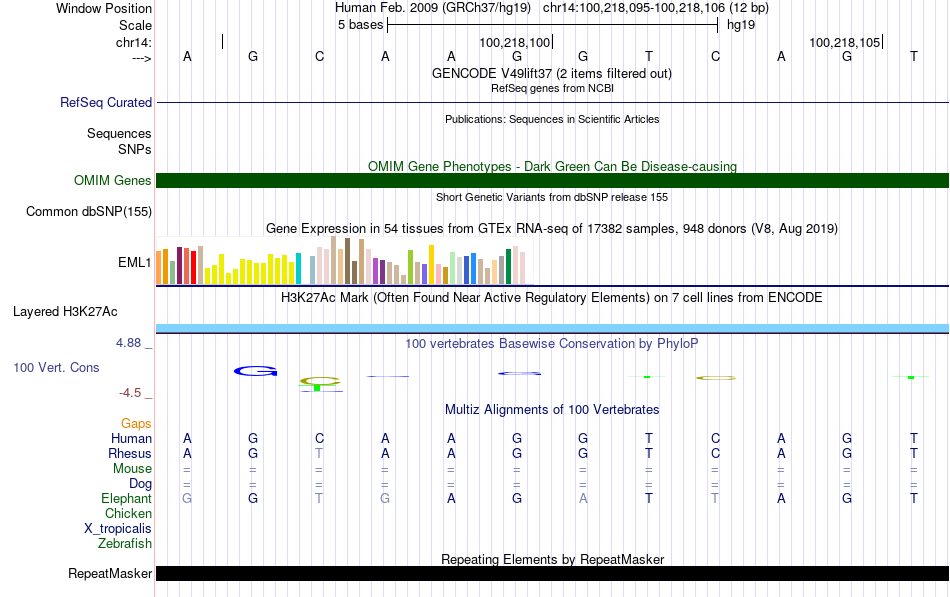The height and width of the screenshot is (597, 950).
Task: Click the RefSeq Curated gene line
Action: pyautogui.click(x=552, y=102)
